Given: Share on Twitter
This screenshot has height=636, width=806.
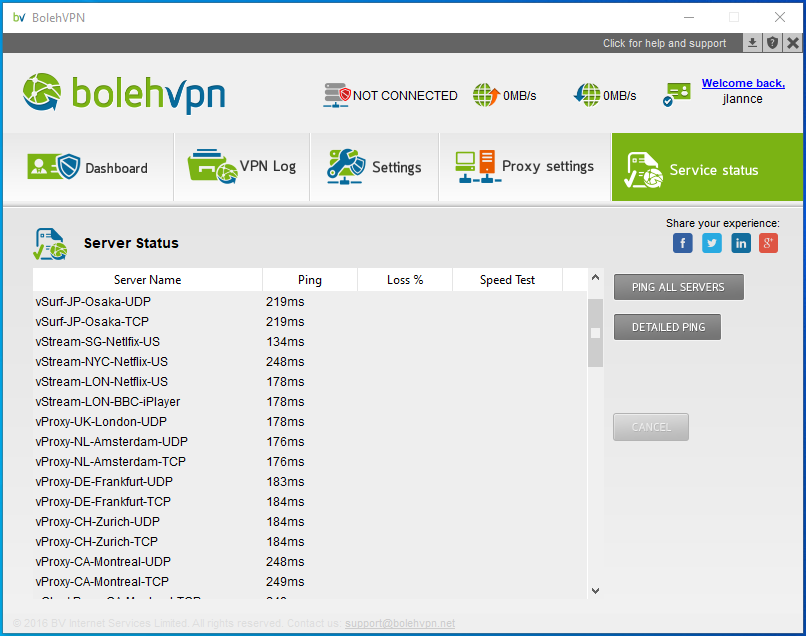Looking at the screenshot, I should click(712, 243).
